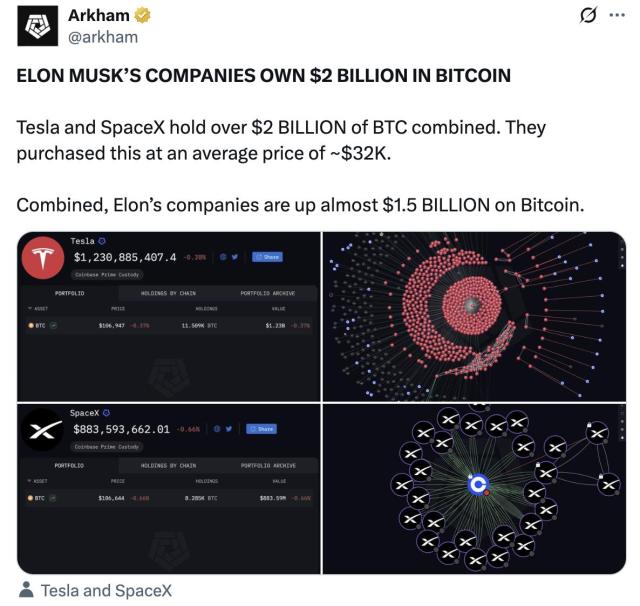Switch to Portfolio Archive tab for SpaceX
Viewport: 640px width, 606px height.
268,465
